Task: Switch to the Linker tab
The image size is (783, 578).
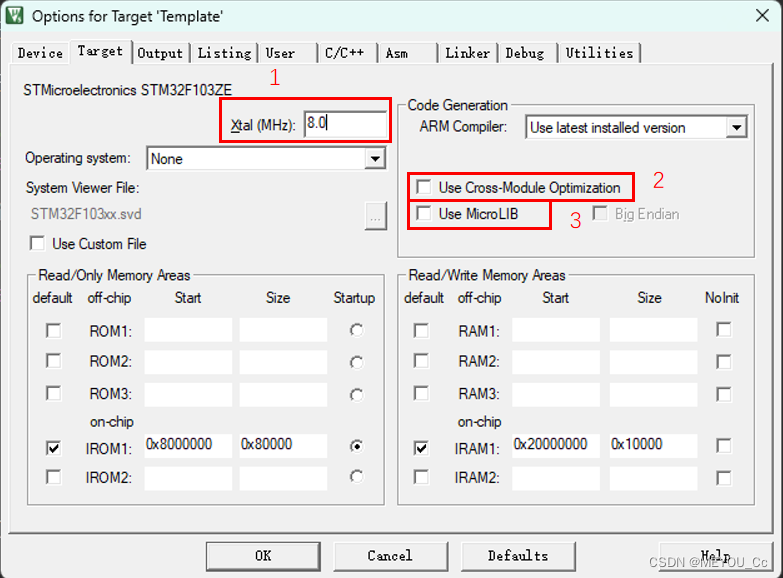Action: 467,53
